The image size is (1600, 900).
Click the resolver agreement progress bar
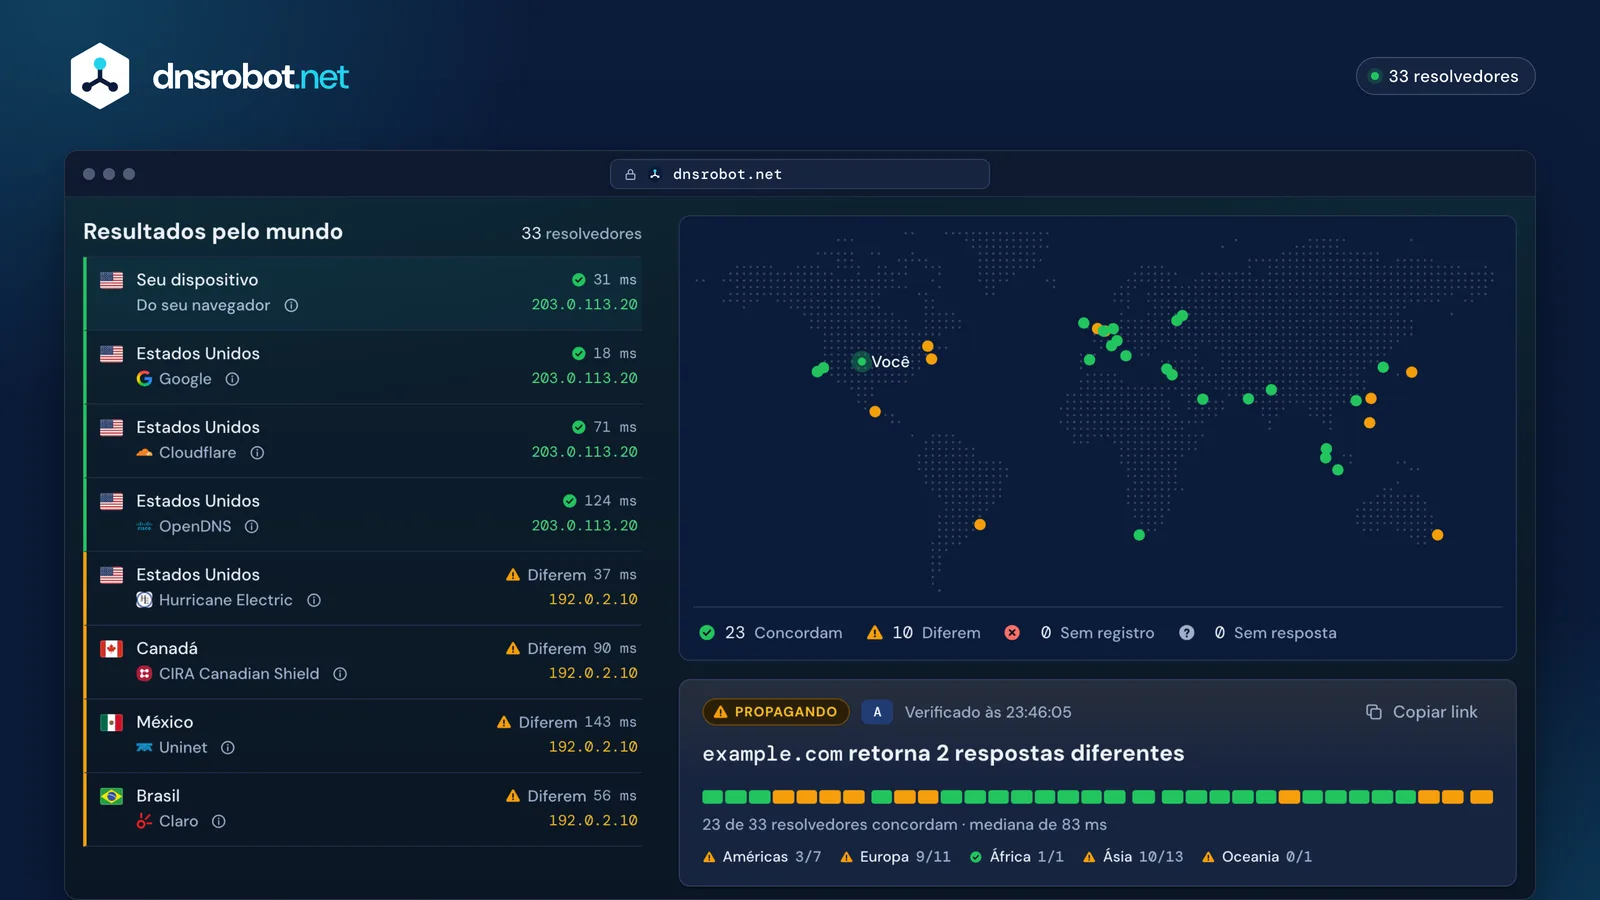[x=1097, y=797]
